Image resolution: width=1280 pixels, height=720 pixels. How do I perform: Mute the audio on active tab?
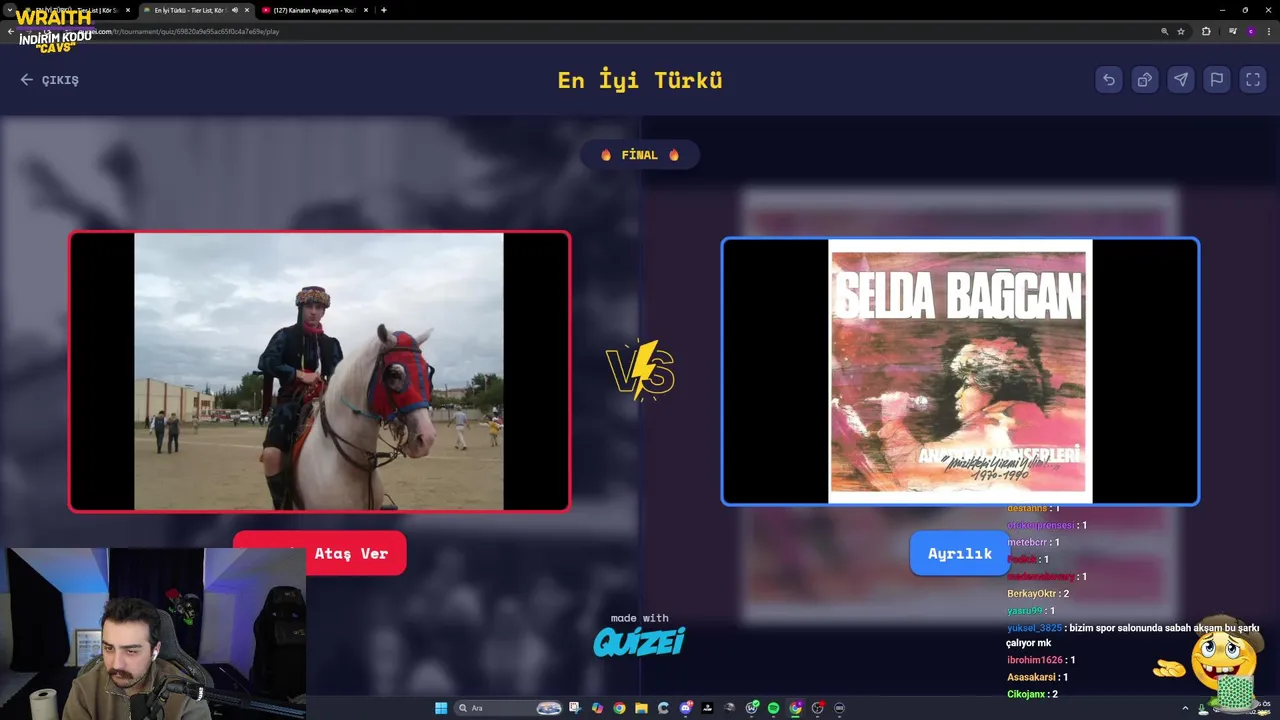(235, 10)
